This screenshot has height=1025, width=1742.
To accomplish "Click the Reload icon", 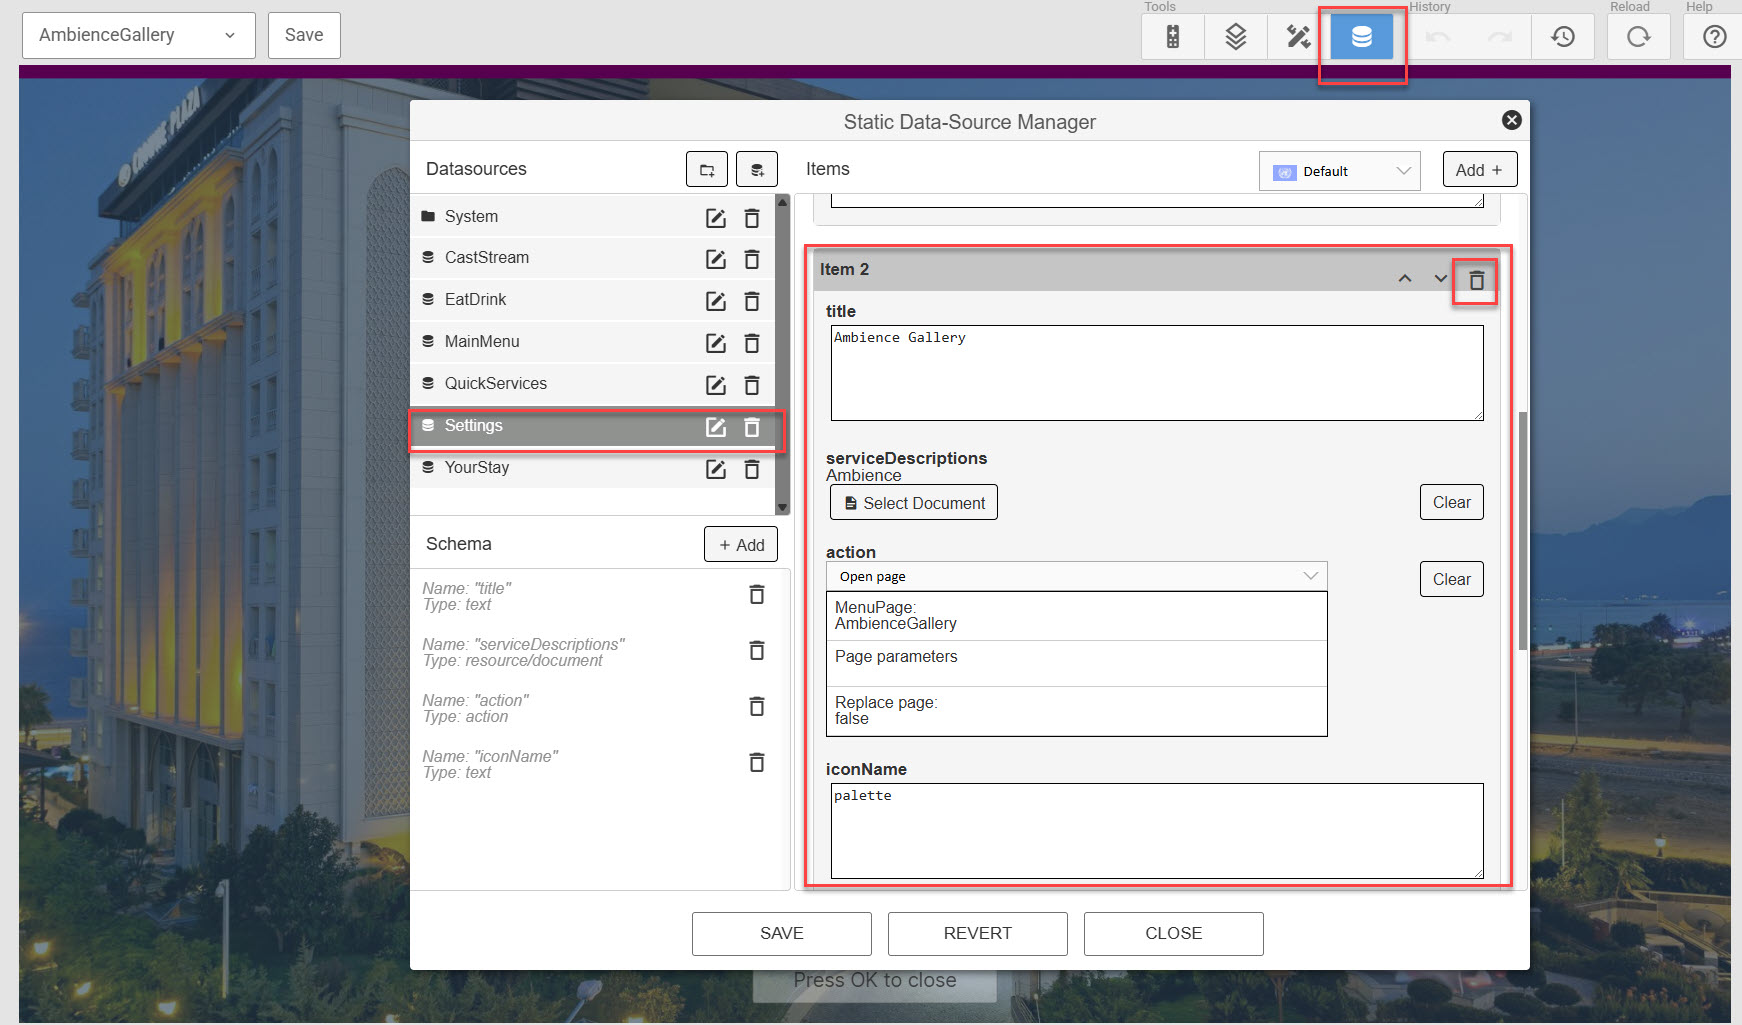I will tap(1638, 37).
